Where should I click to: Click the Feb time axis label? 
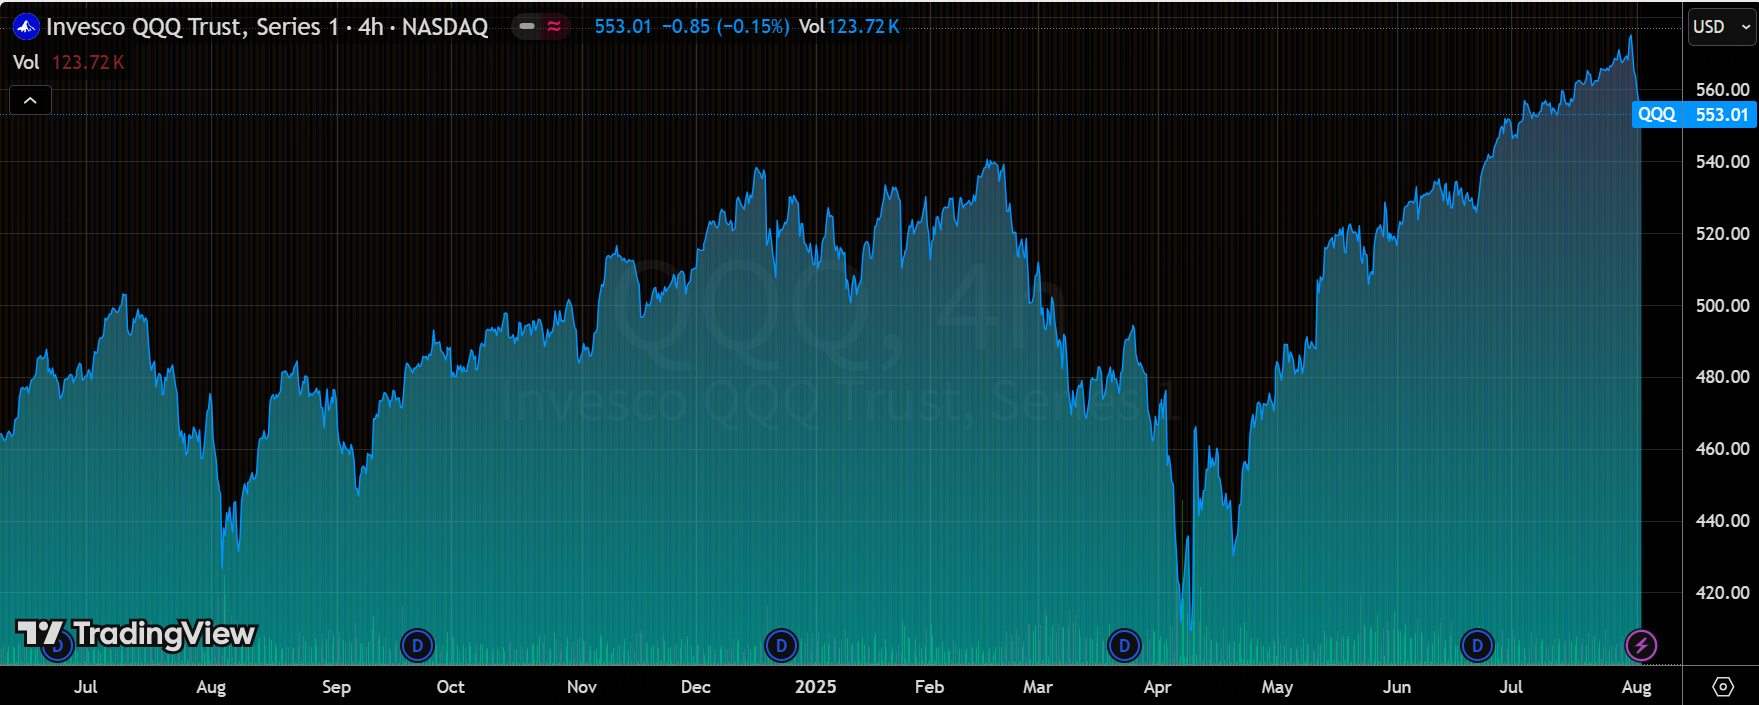[x=929, y=687]
